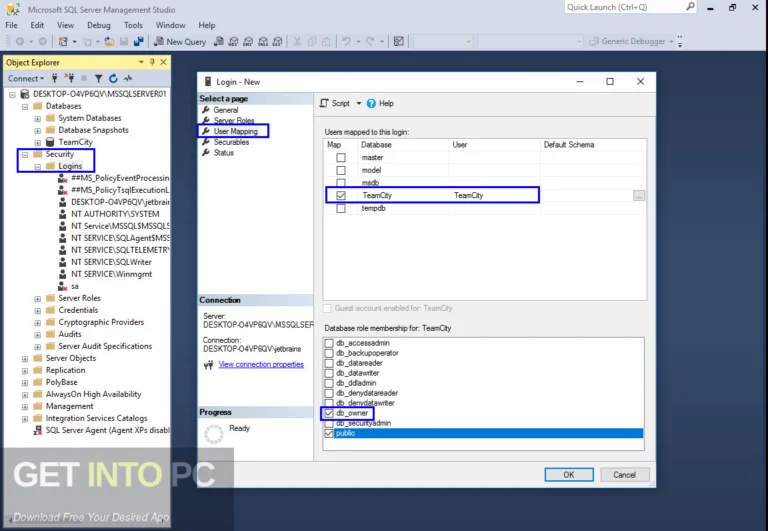768x531 pixels.
Task: Click the DMX query icon
Action: pyautogui.click(x=248, y=42)
